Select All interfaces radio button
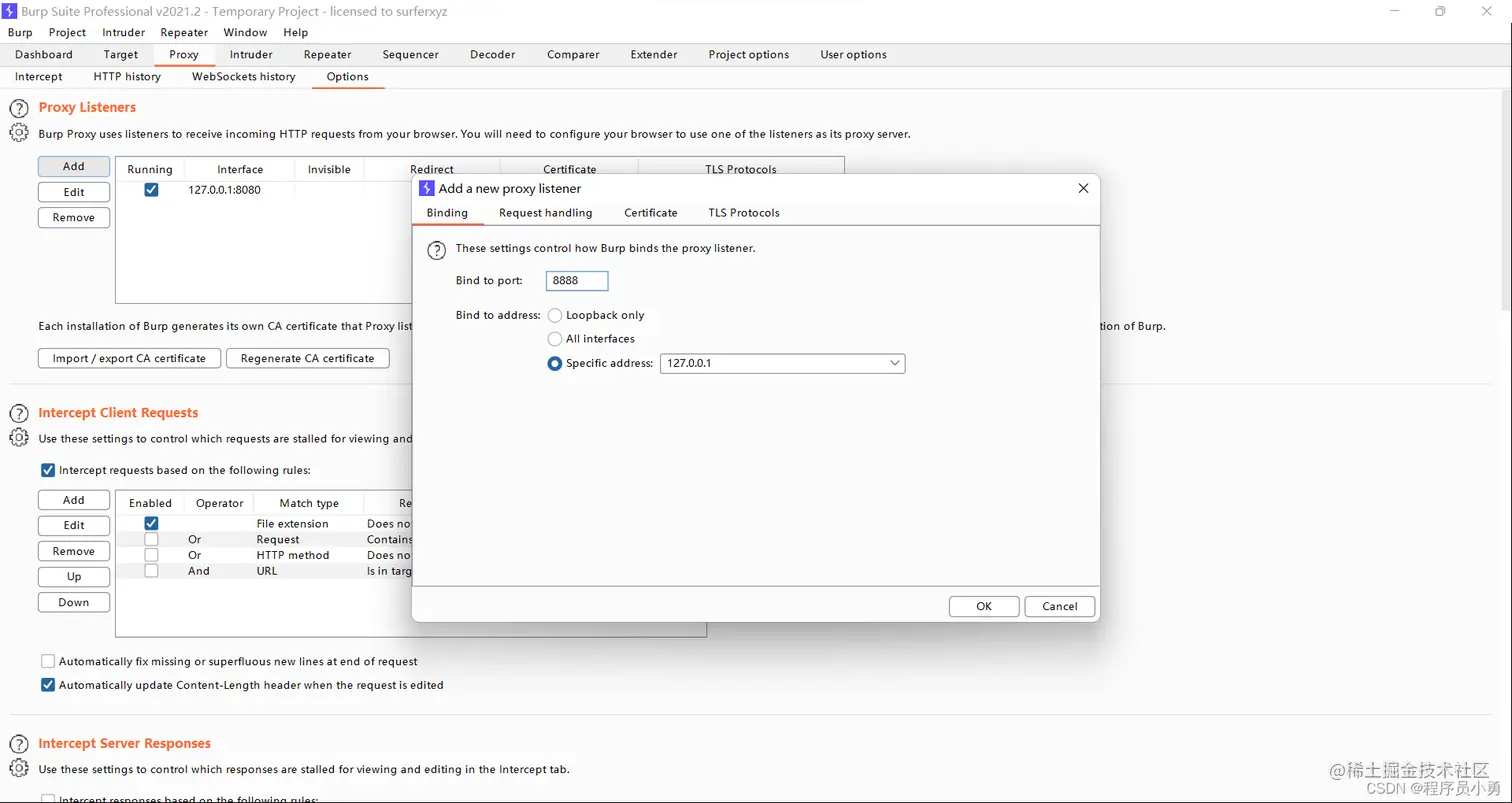Screen dimensions: 1512x803 pyautogui.click(x=555, y=339)
